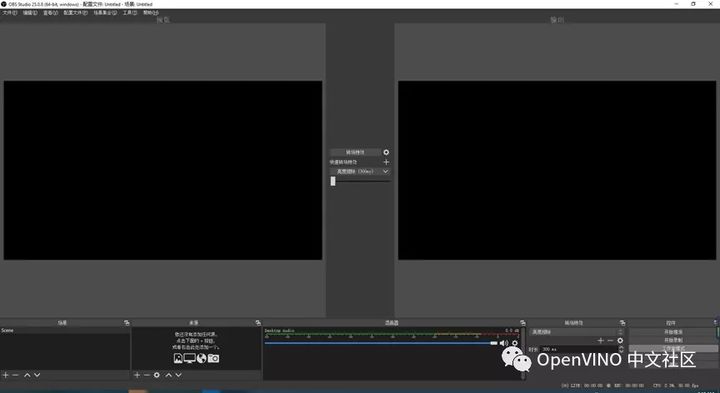Viewport: 720px width, 393px height.
Task: Remove selected scene with minus icon
Action: [x=15, y=375]
